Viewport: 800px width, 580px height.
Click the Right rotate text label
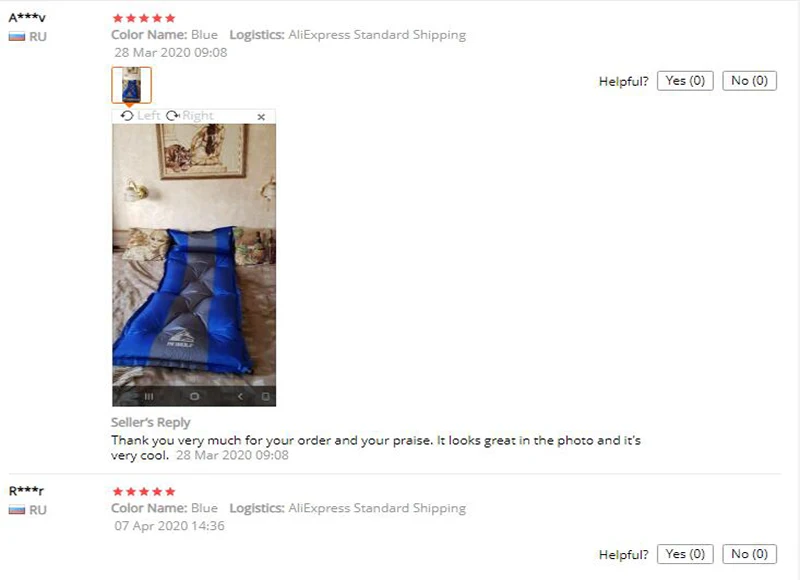pyautogui.click(x=198, y=116)
